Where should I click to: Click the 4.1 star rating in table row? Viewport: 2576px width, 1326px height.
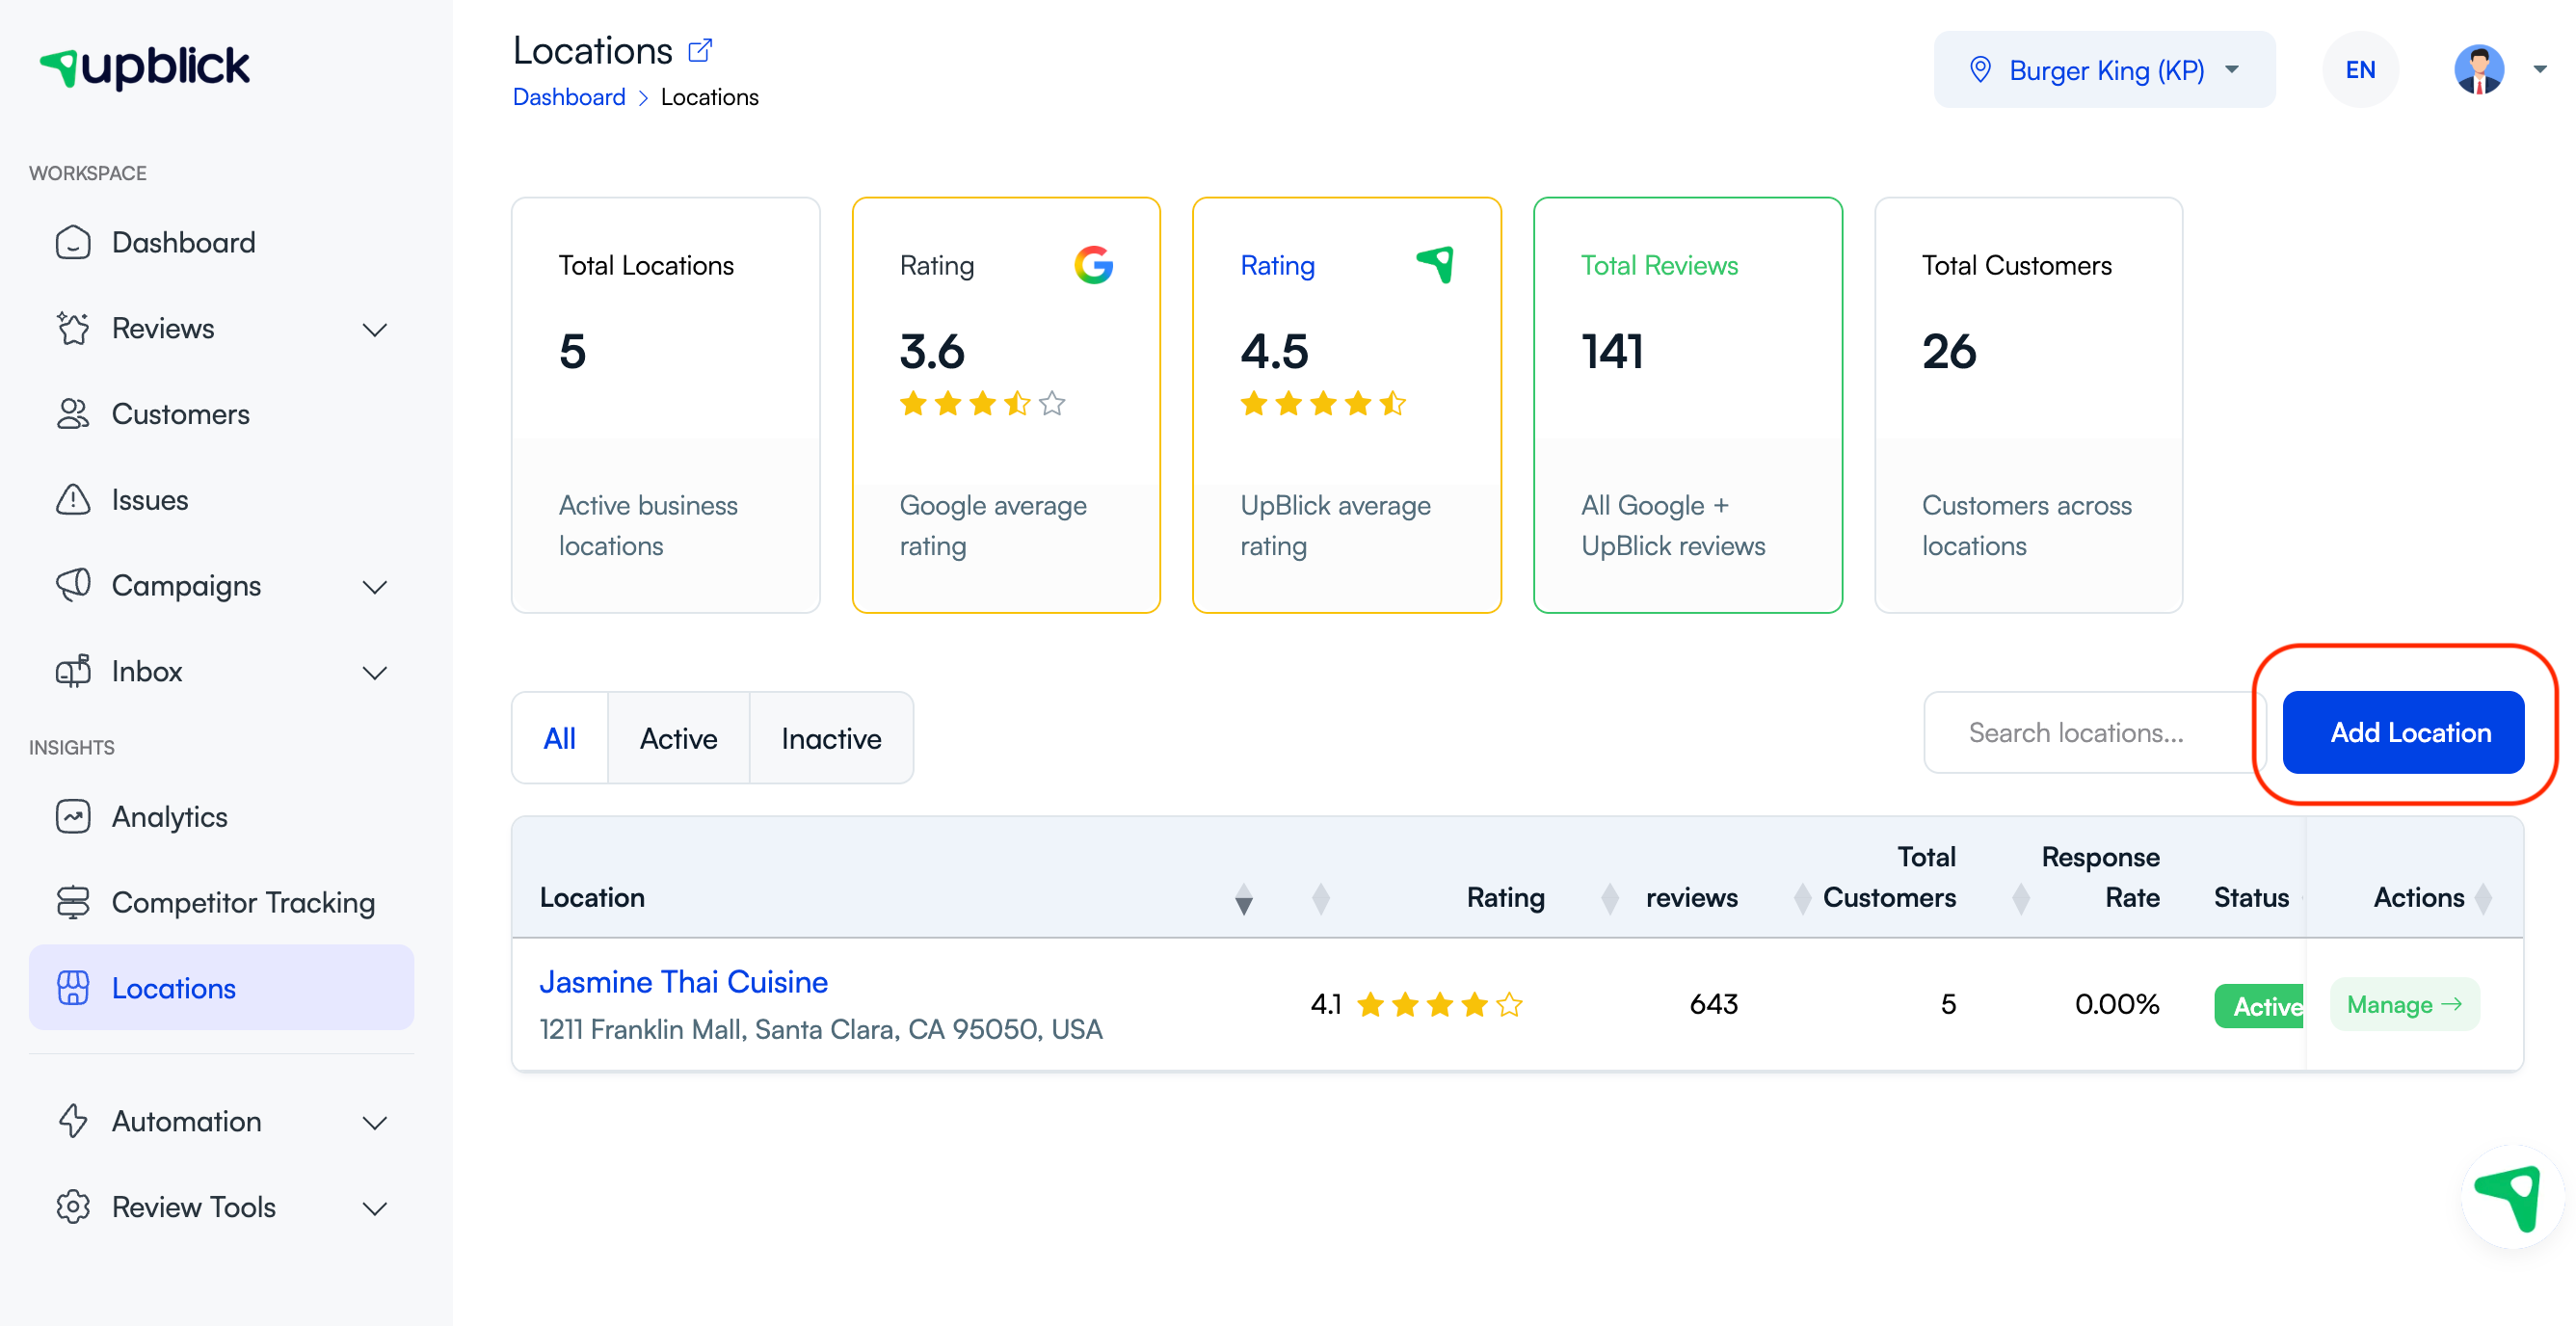tap(1416, 1004)
